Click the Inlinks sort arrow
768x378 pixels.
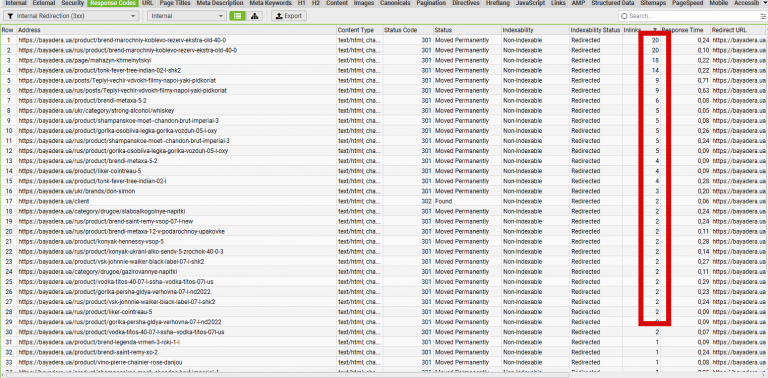click(655, 30)
